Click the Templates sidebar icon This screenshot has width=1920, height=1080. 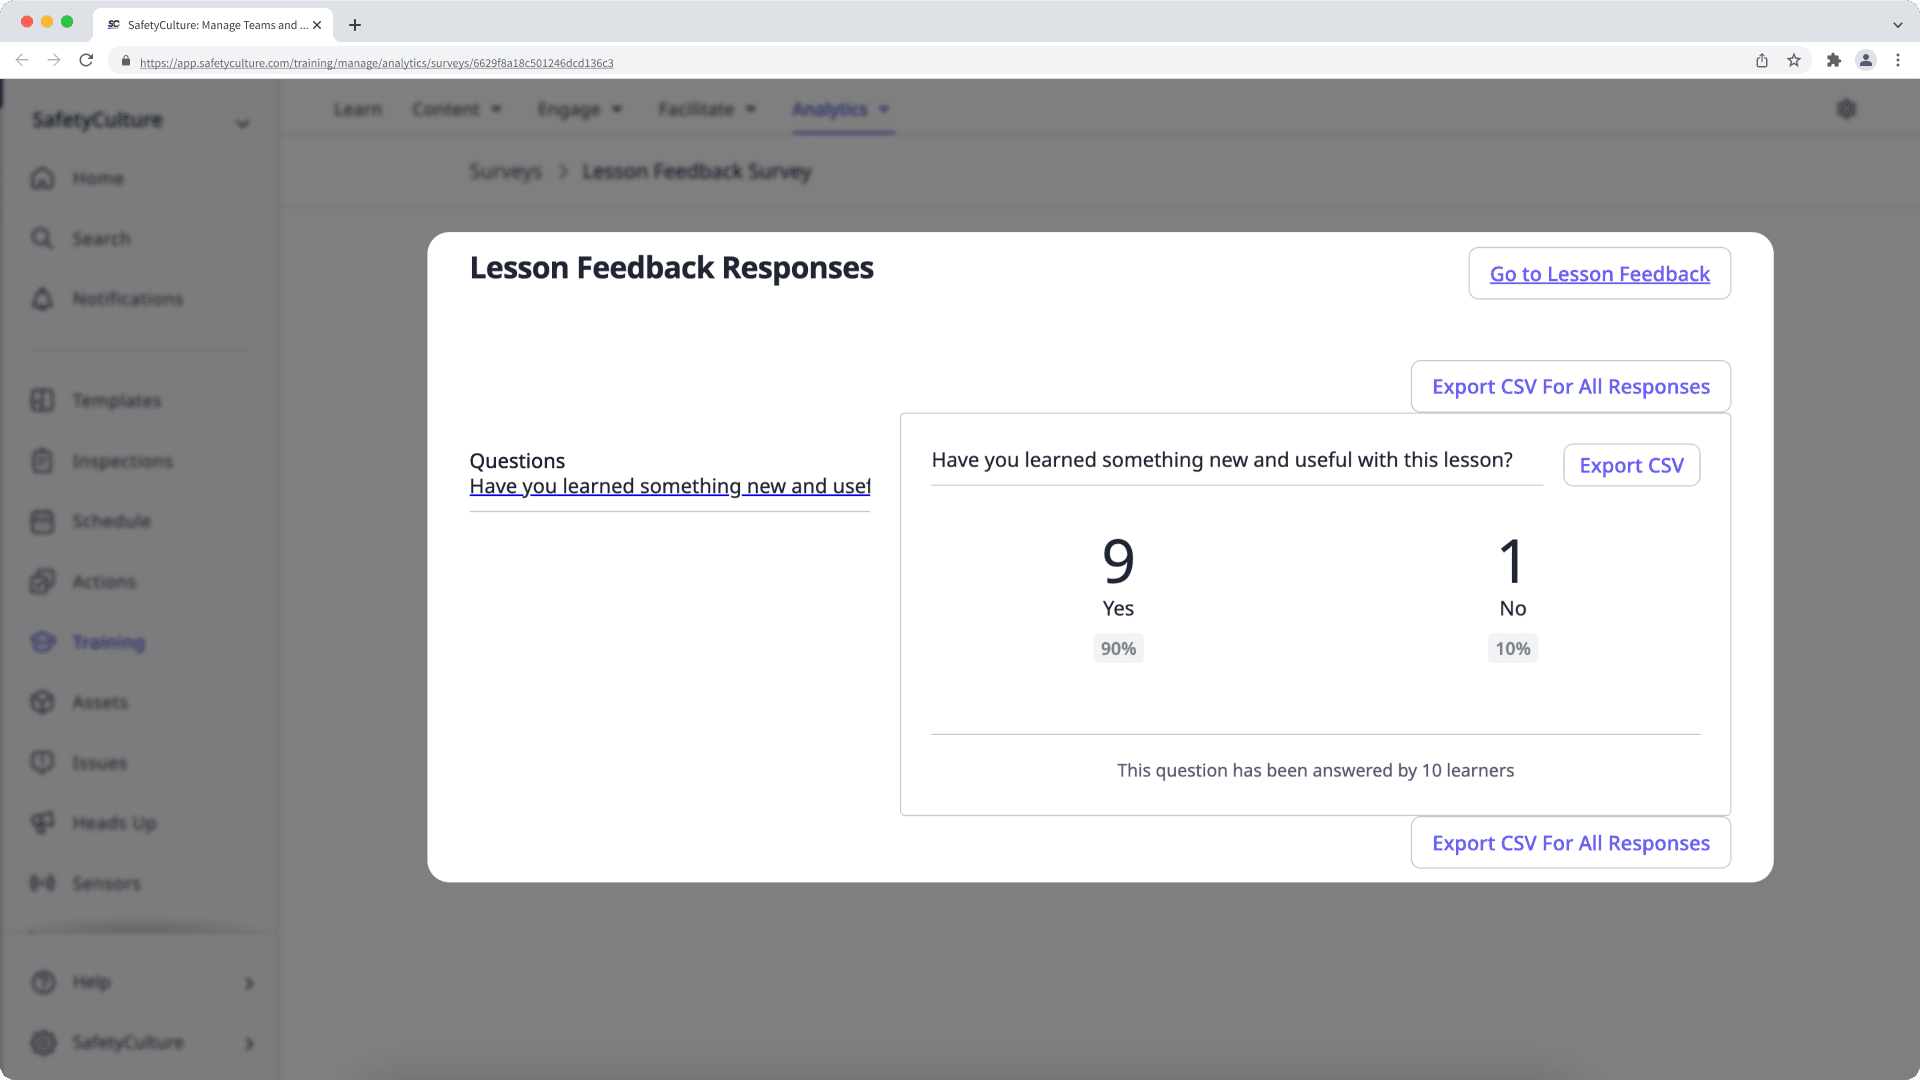coord(42,400)
